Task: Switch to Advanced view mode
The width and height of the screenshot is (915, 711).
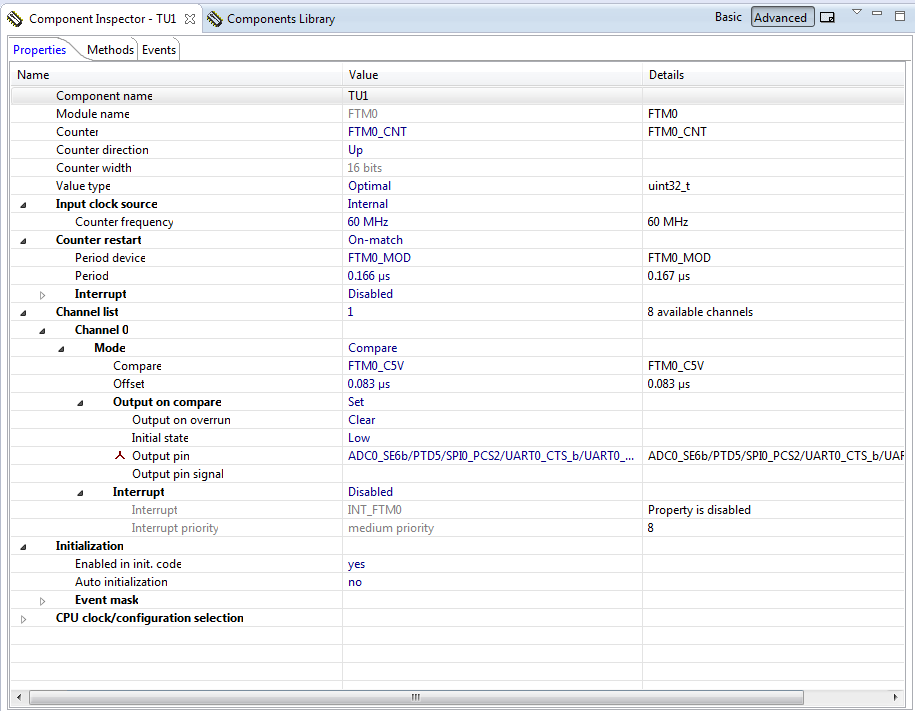Action: pyautogui.click(x=782, y=17)
